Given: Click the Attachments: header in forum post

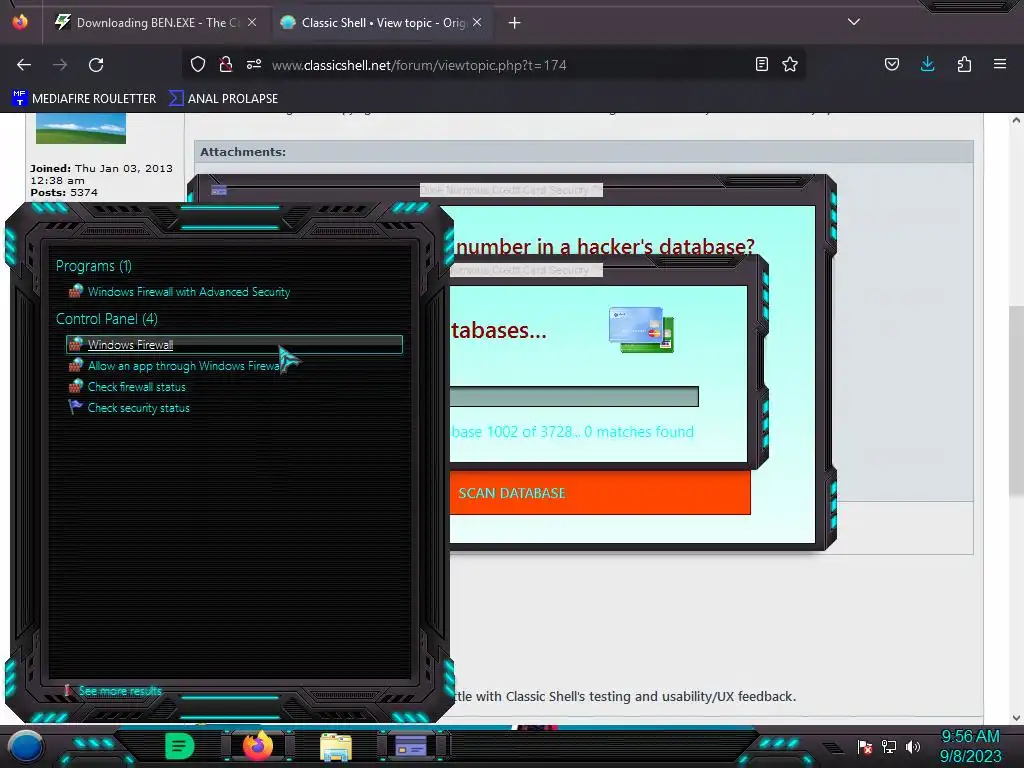Looking at the screenshot, I should 243,152.
